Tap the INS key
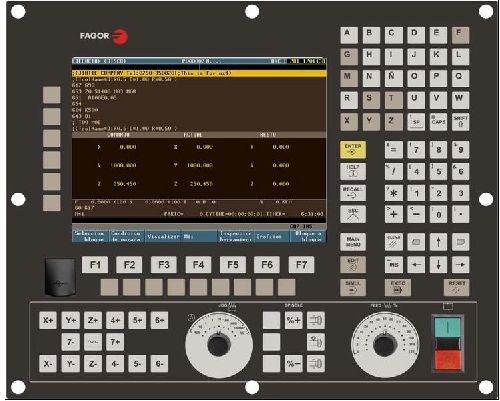Image resolution: width=500 pixels, height=401 pixels. (394, 264)
